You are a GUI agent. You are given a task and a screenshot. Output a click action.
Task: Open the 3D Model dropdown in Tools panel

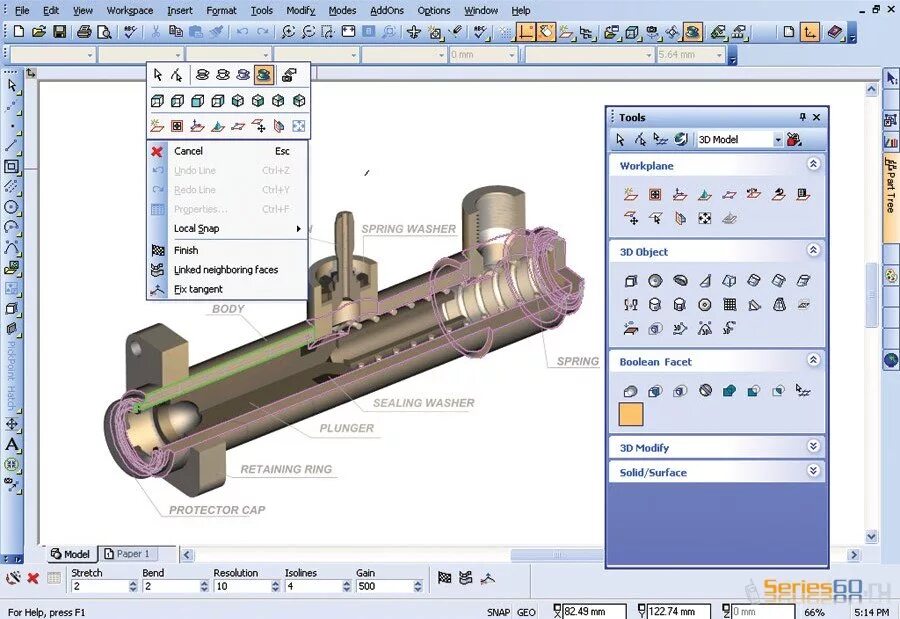778,140
